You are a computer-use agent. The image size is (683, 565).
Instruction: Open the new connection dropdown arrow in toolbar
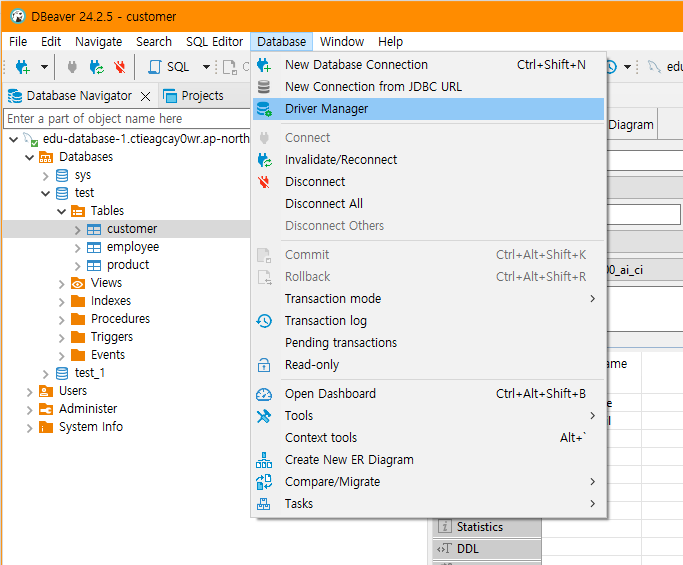44,67
